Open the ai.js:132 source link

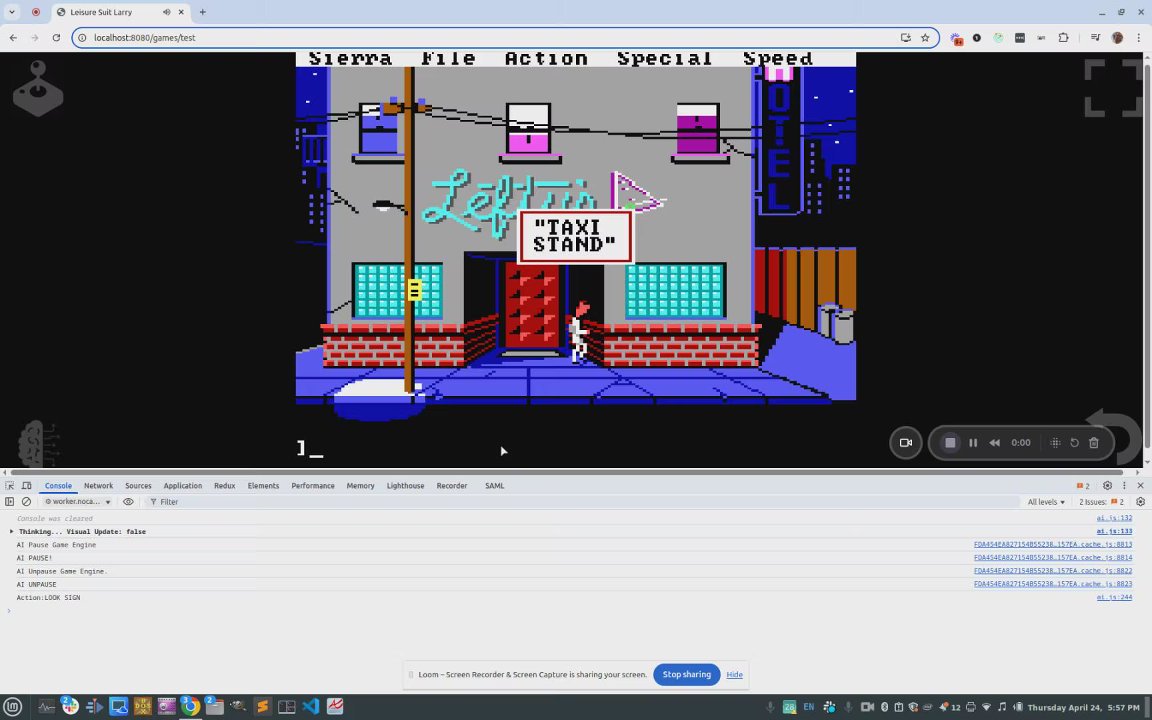pyautogui.click(x=1114, y=518)
